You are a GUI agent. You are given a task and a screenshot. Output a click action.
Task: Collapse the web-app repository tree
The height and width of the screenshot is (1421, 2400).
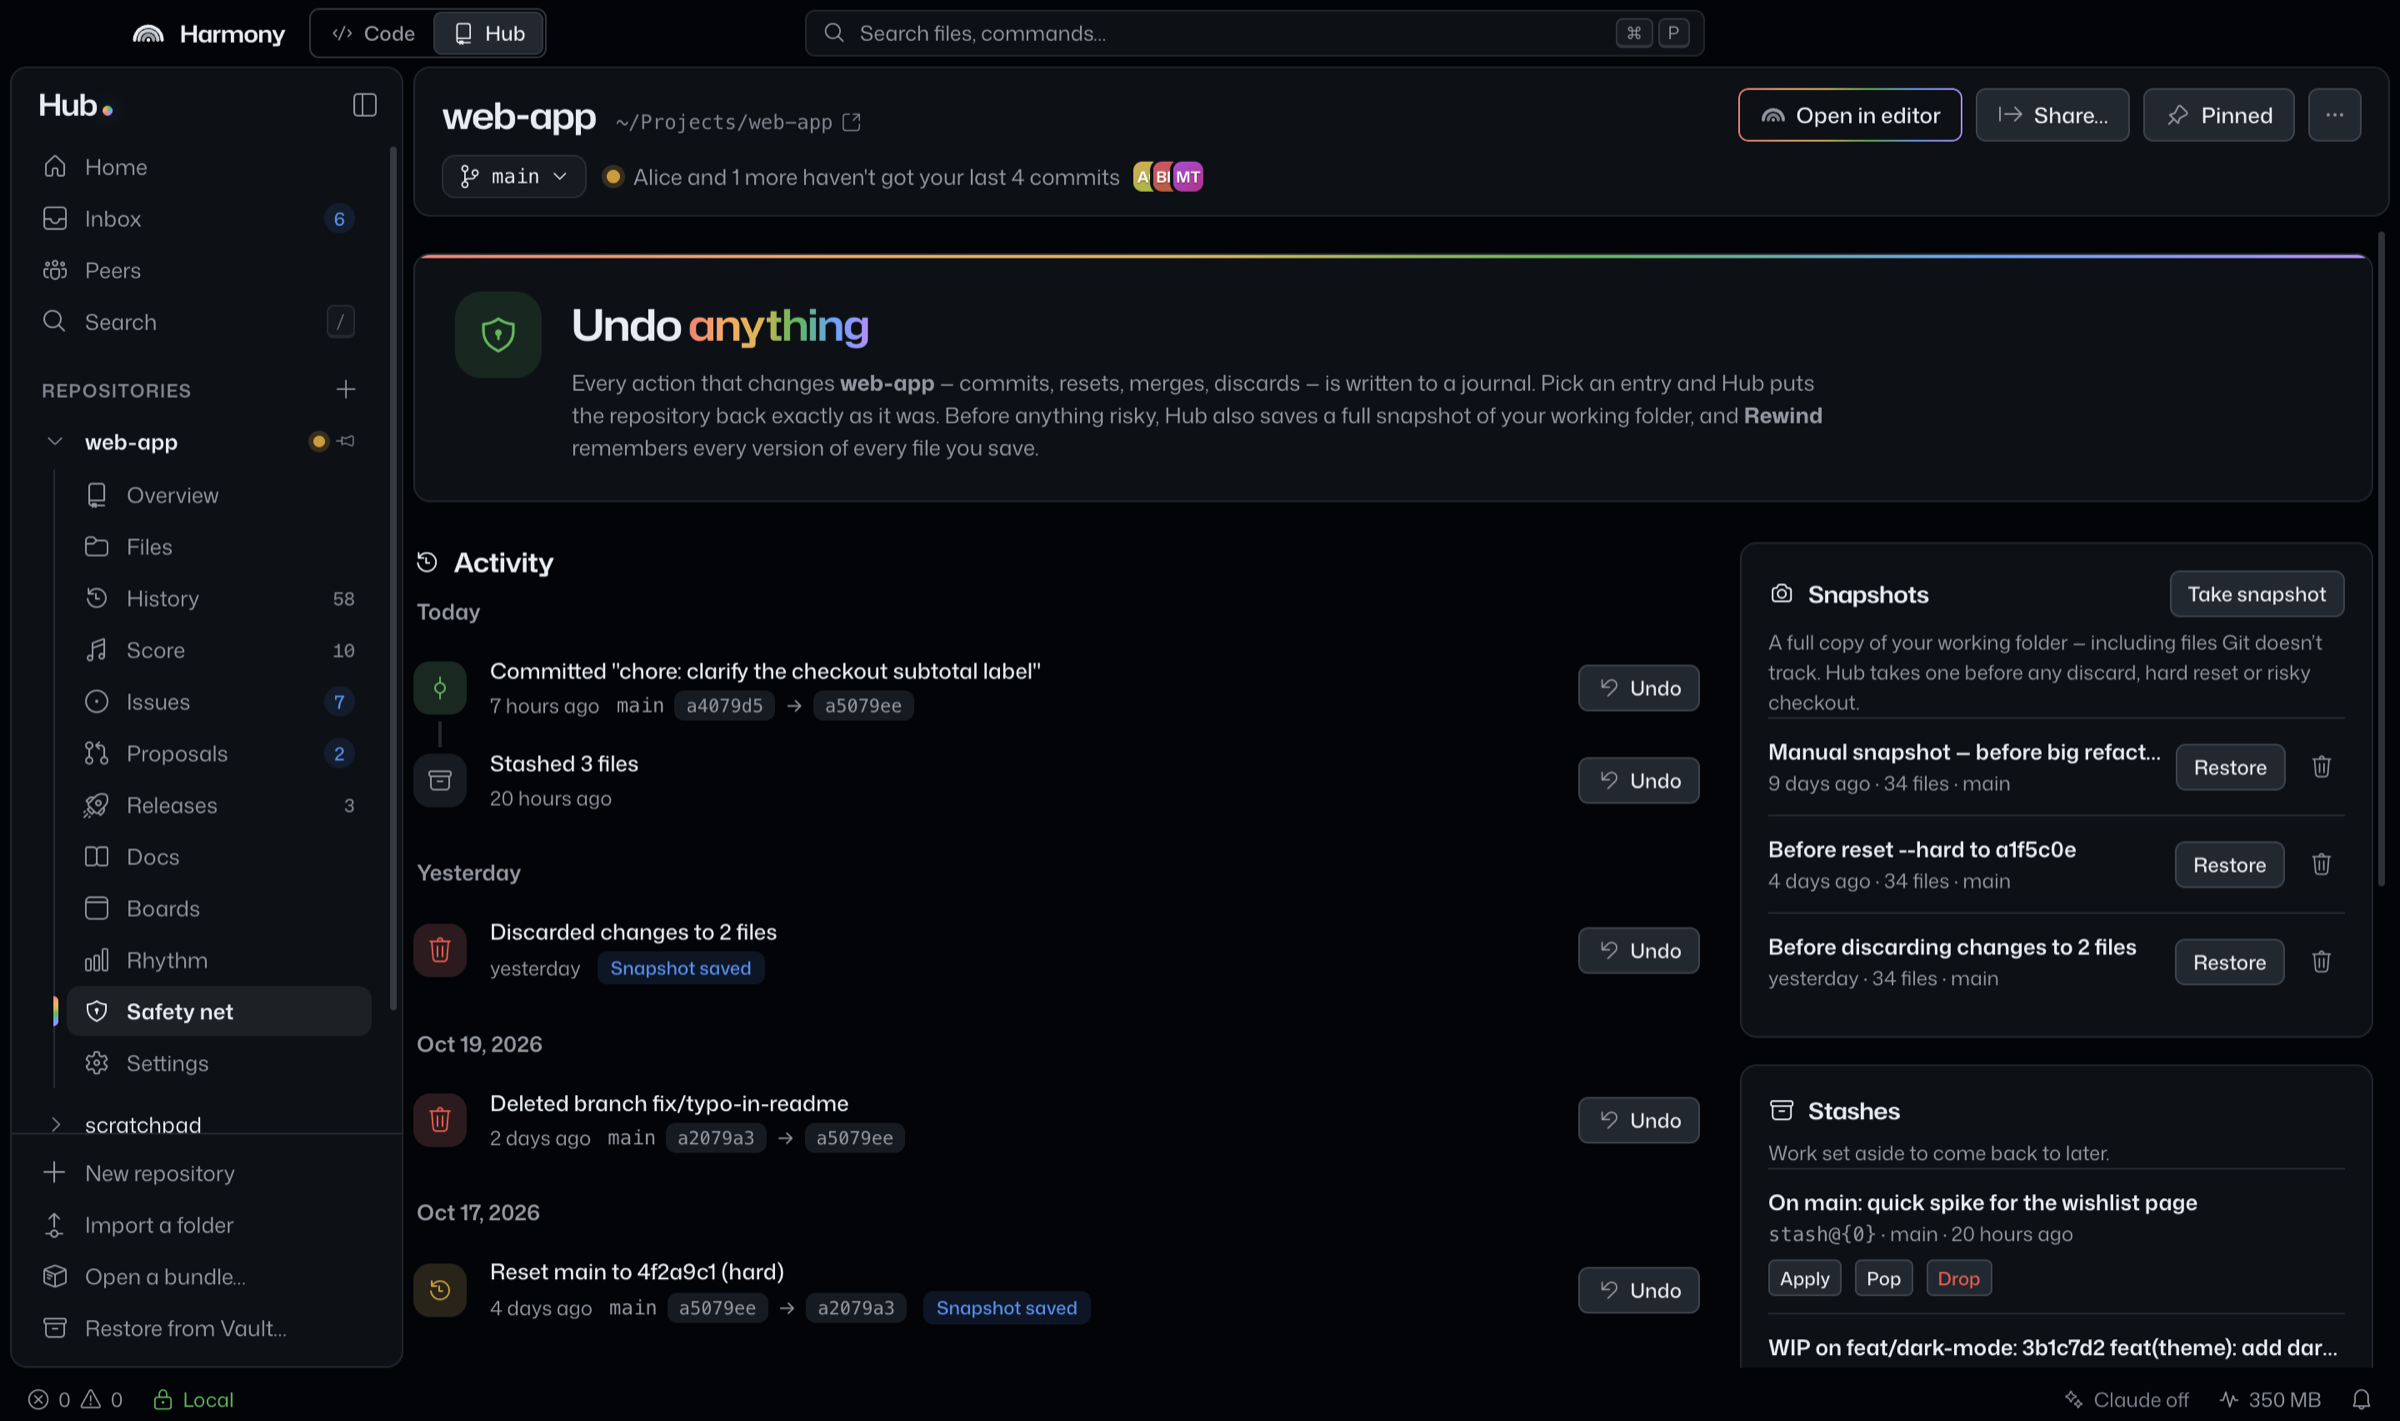55,442
